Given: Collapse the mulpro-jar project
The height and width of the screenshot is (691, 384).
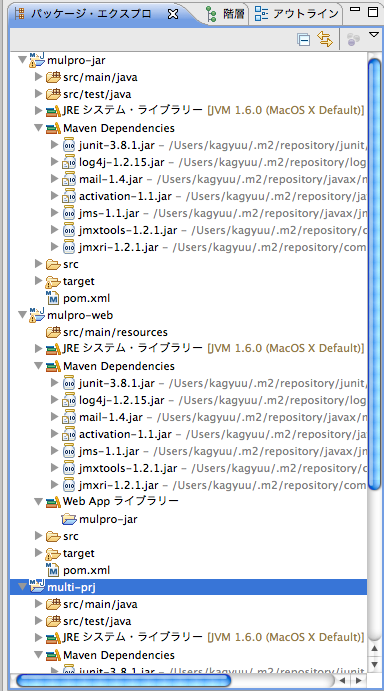Looking at the screenshot, I should click(22, 60).
